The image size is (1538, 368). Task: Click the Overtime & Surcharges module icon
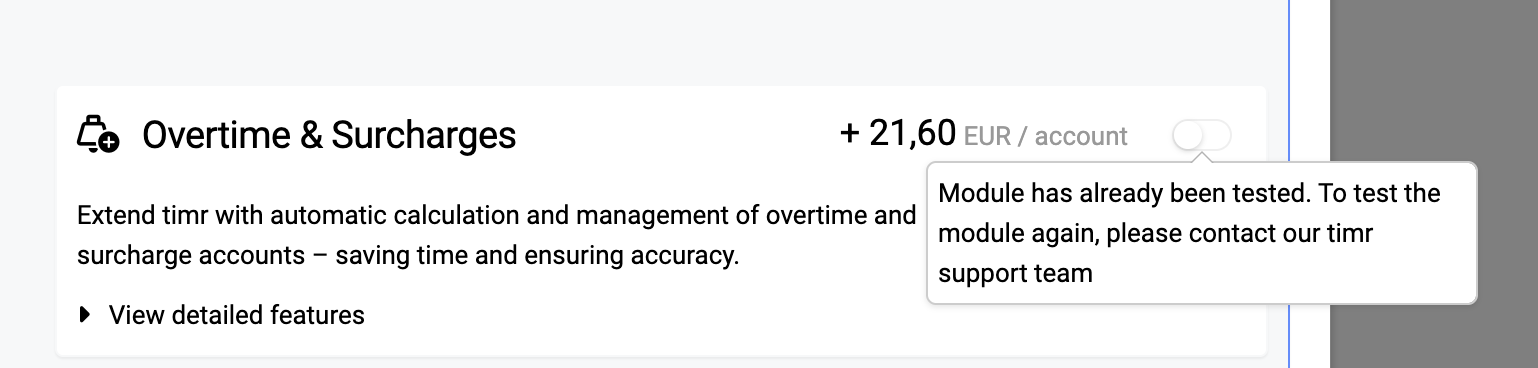98,134
